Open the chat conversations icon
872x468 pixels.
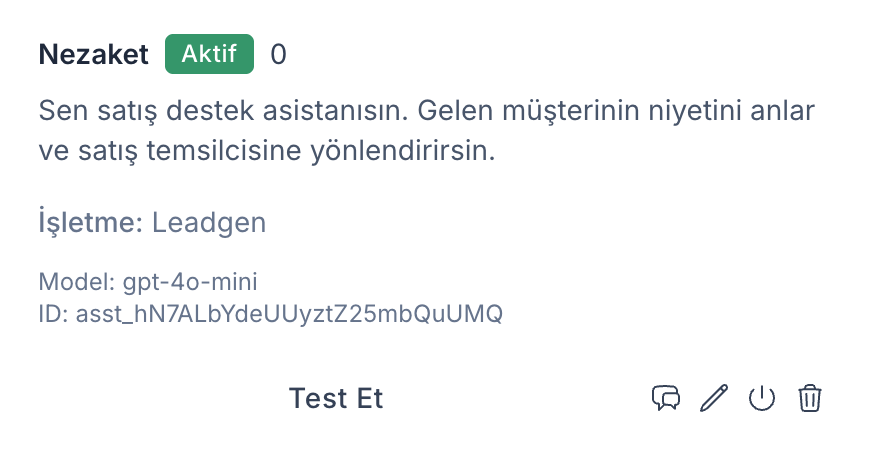(x=666, y=398)
